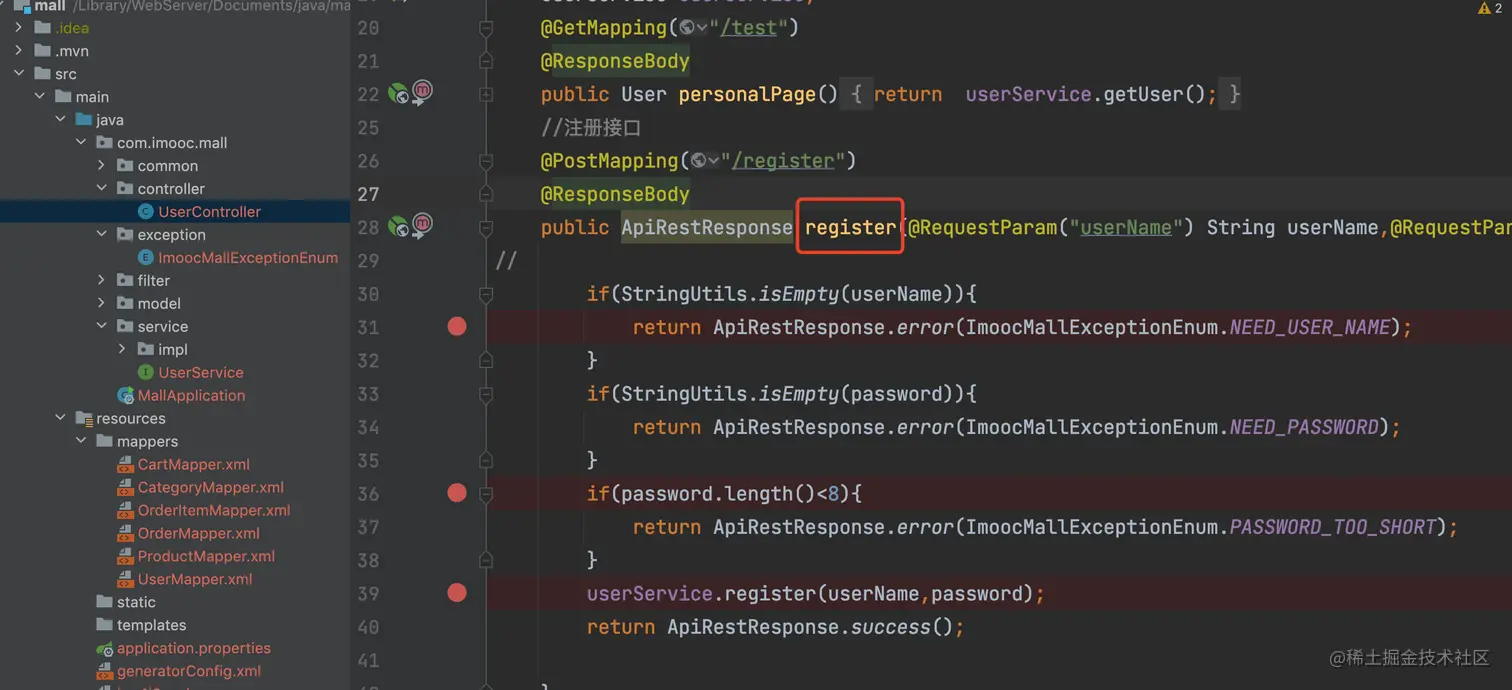This screenshot has width=1512, height=690.
Task: Open UserController class in project tree
Action: point(209,212)
